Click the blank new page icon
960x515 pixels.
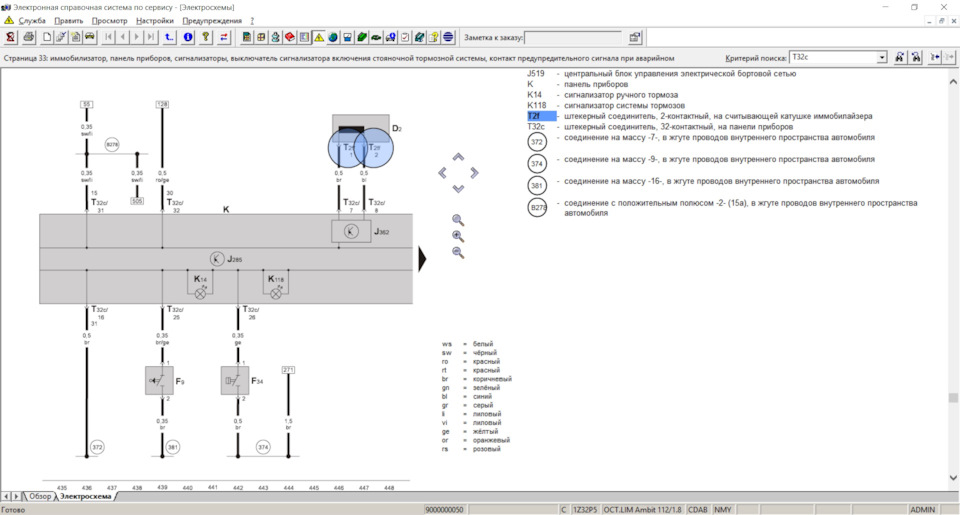click(x=47, y=37)
